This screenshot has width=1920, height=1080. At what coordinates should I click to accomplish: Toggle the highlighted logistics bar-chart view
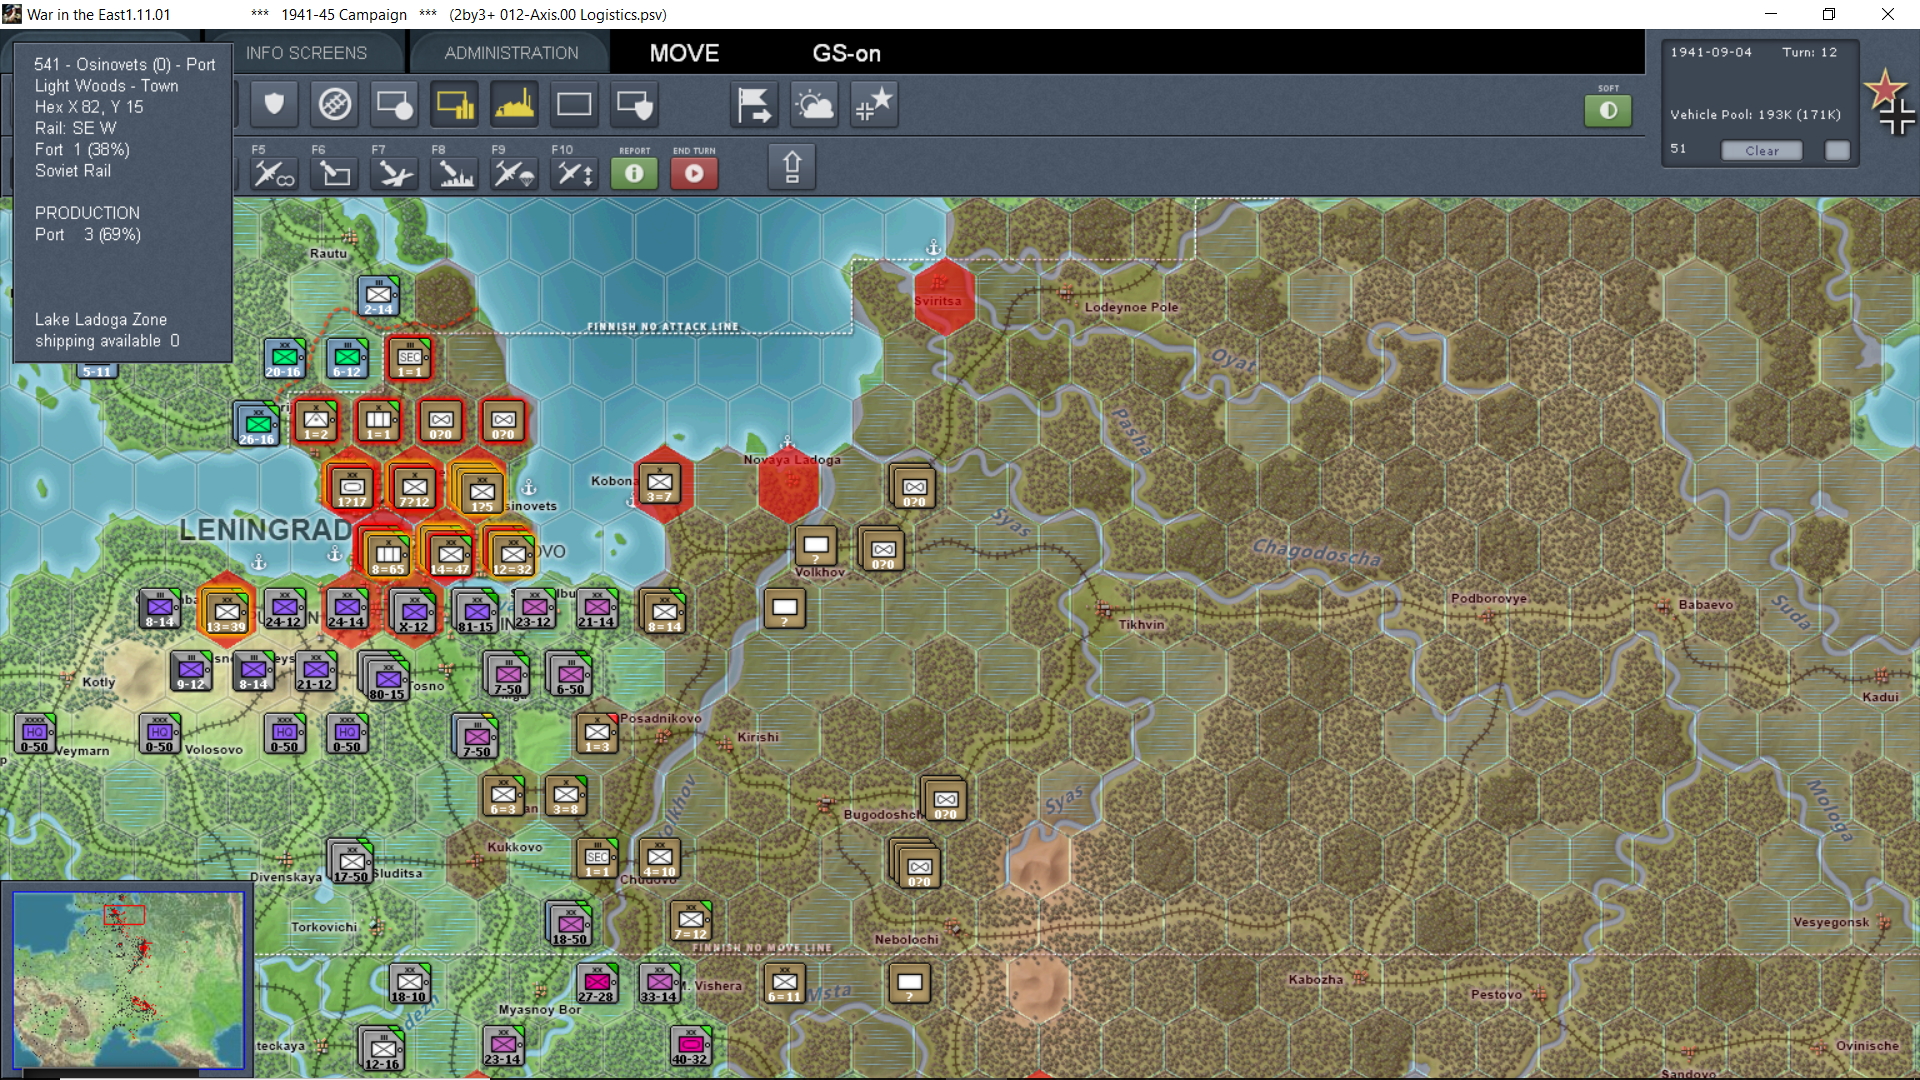455,105
